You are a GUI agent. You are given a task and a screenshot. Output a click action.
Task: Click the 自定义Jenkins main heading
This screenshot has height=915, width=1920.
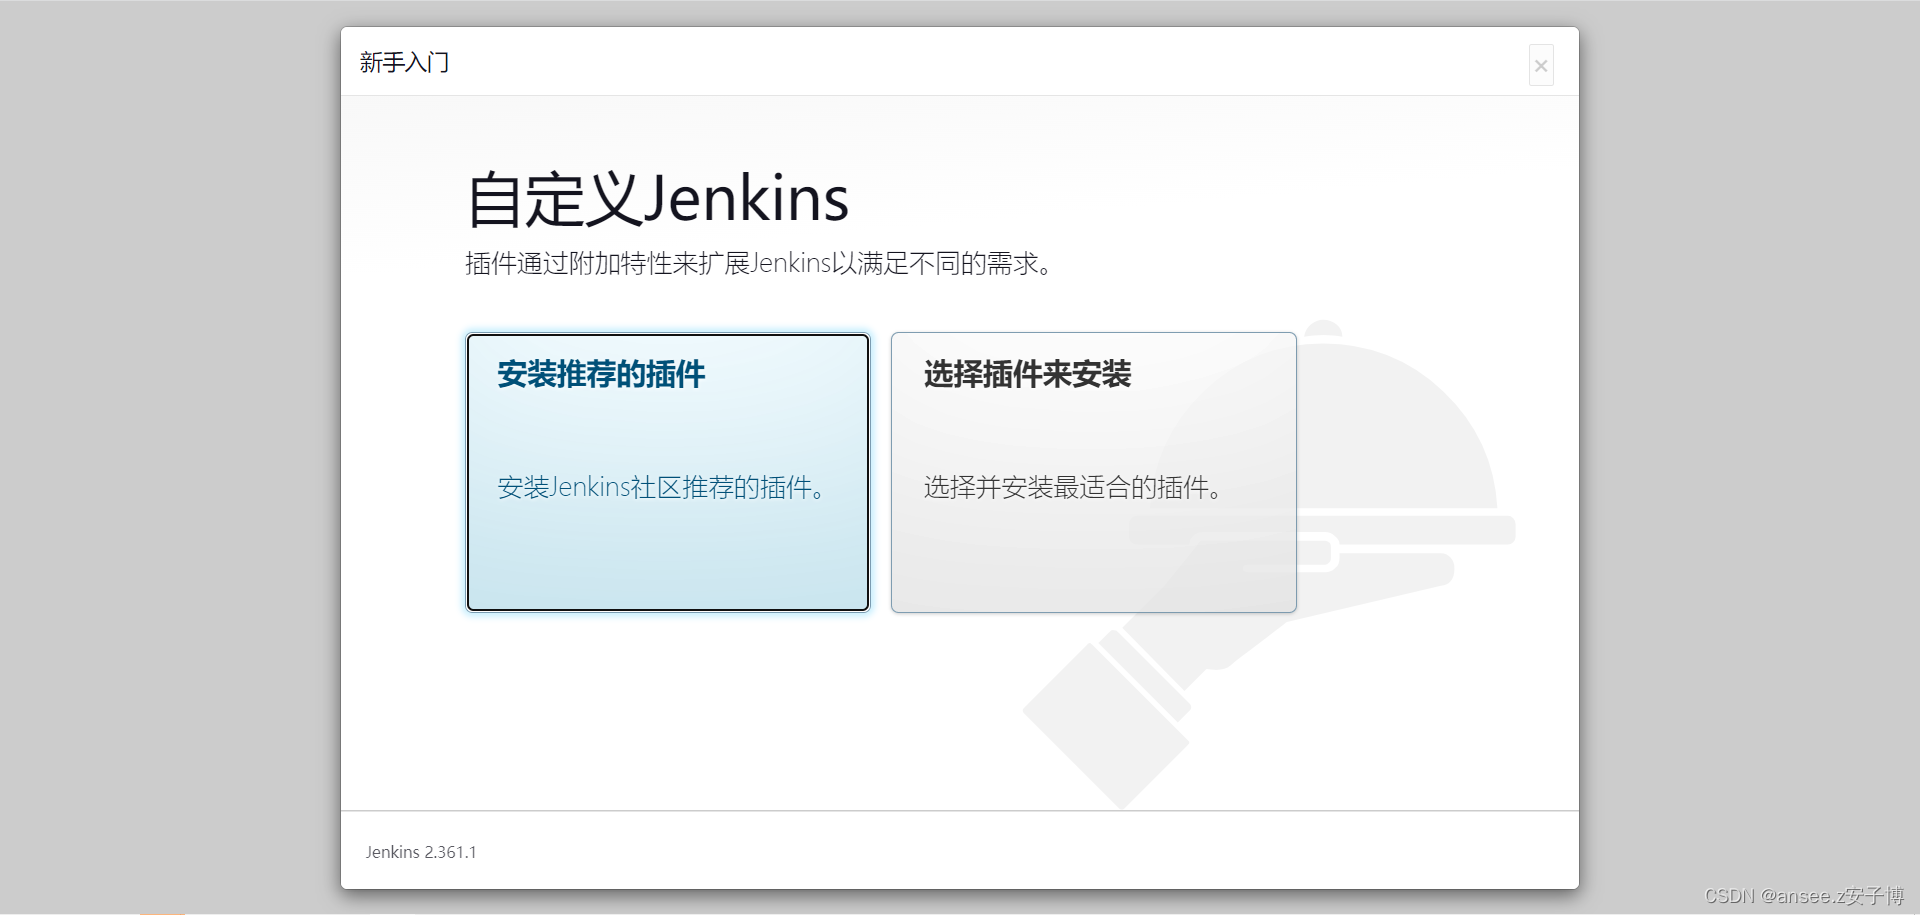(658, 199)
